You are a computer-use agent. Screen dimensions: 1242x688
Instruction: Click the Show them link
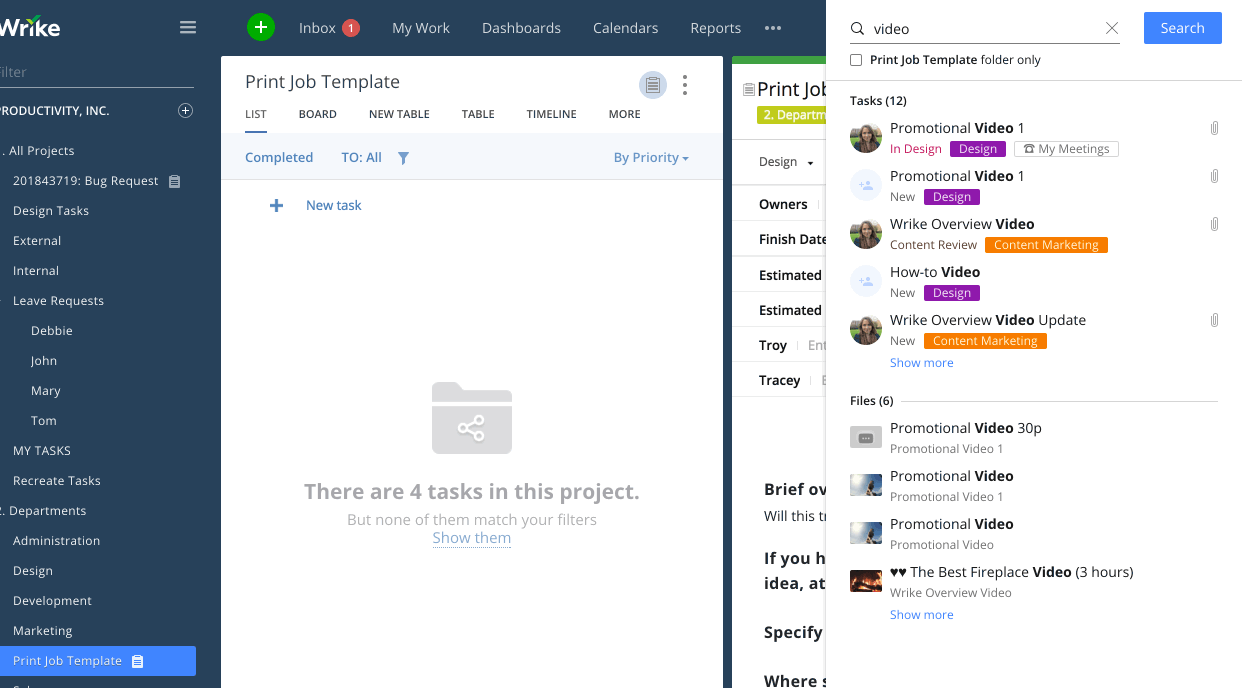pyautogui.click(x=472, y=538)
